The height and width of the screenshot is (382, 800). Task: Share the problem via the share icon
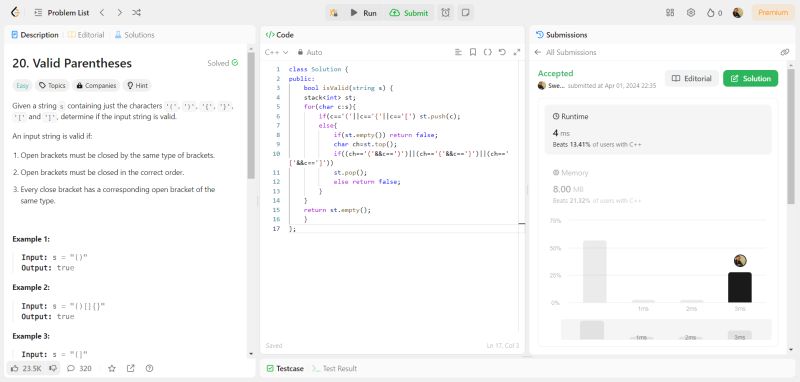pos(131,368)
